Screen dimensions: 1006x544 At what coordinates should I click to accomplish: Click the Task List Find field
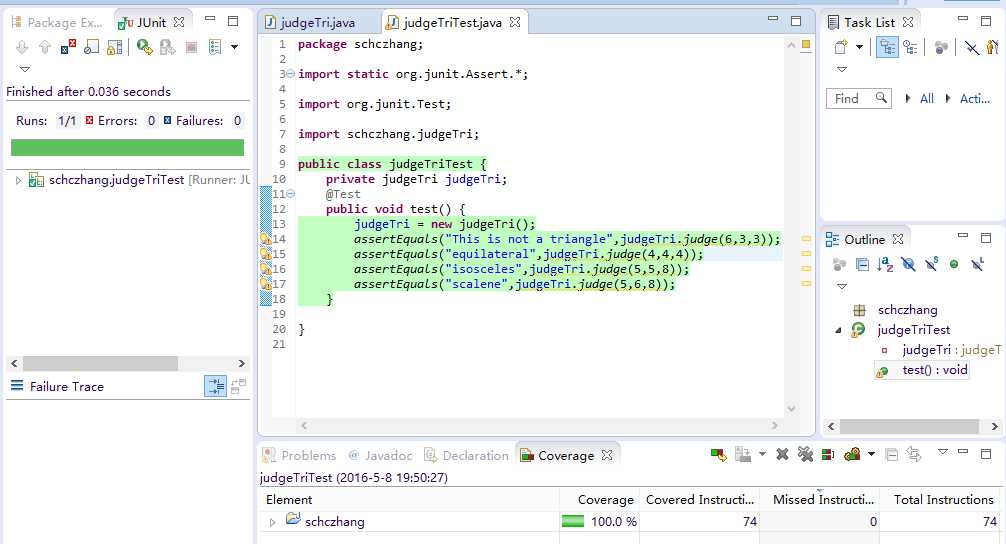(x=858, y=99)
